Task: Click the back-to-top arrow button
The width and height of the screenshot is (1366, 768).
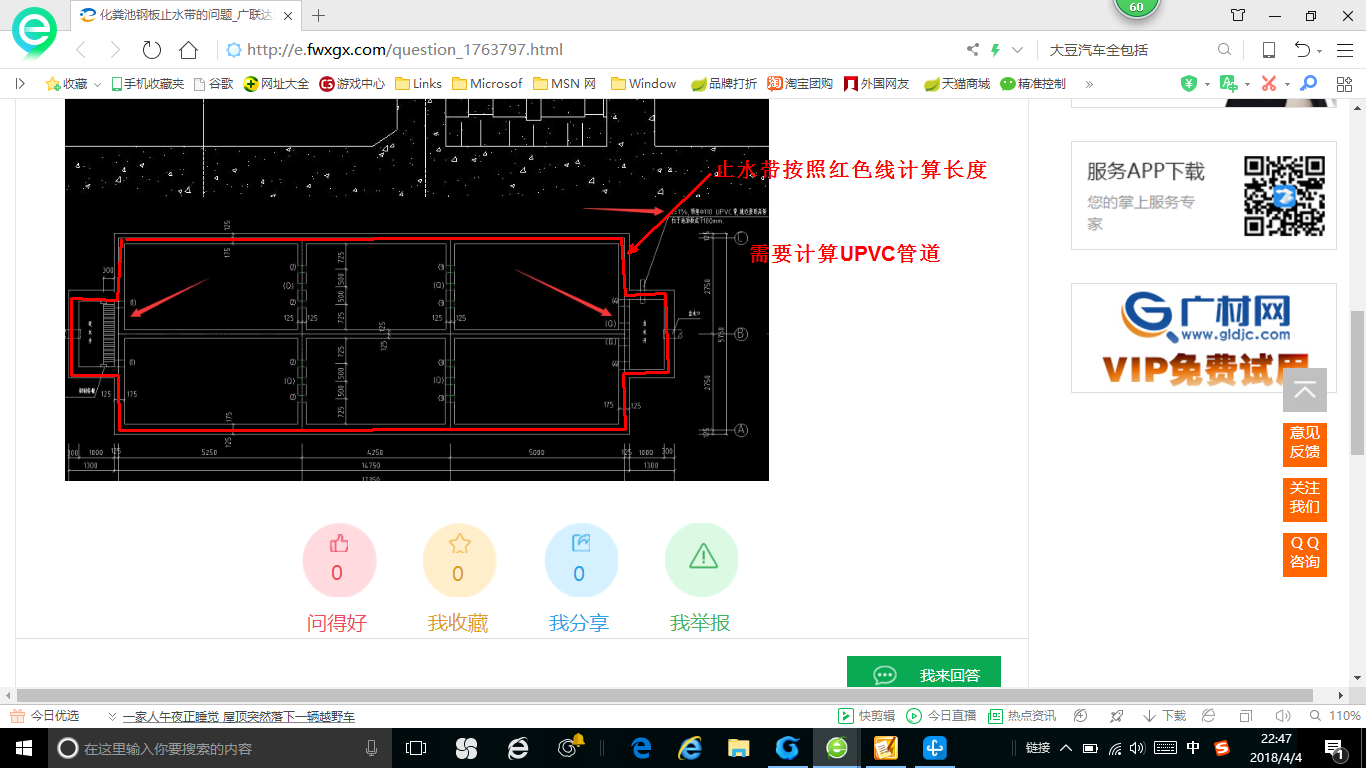Action: (x=1305, y=390)
